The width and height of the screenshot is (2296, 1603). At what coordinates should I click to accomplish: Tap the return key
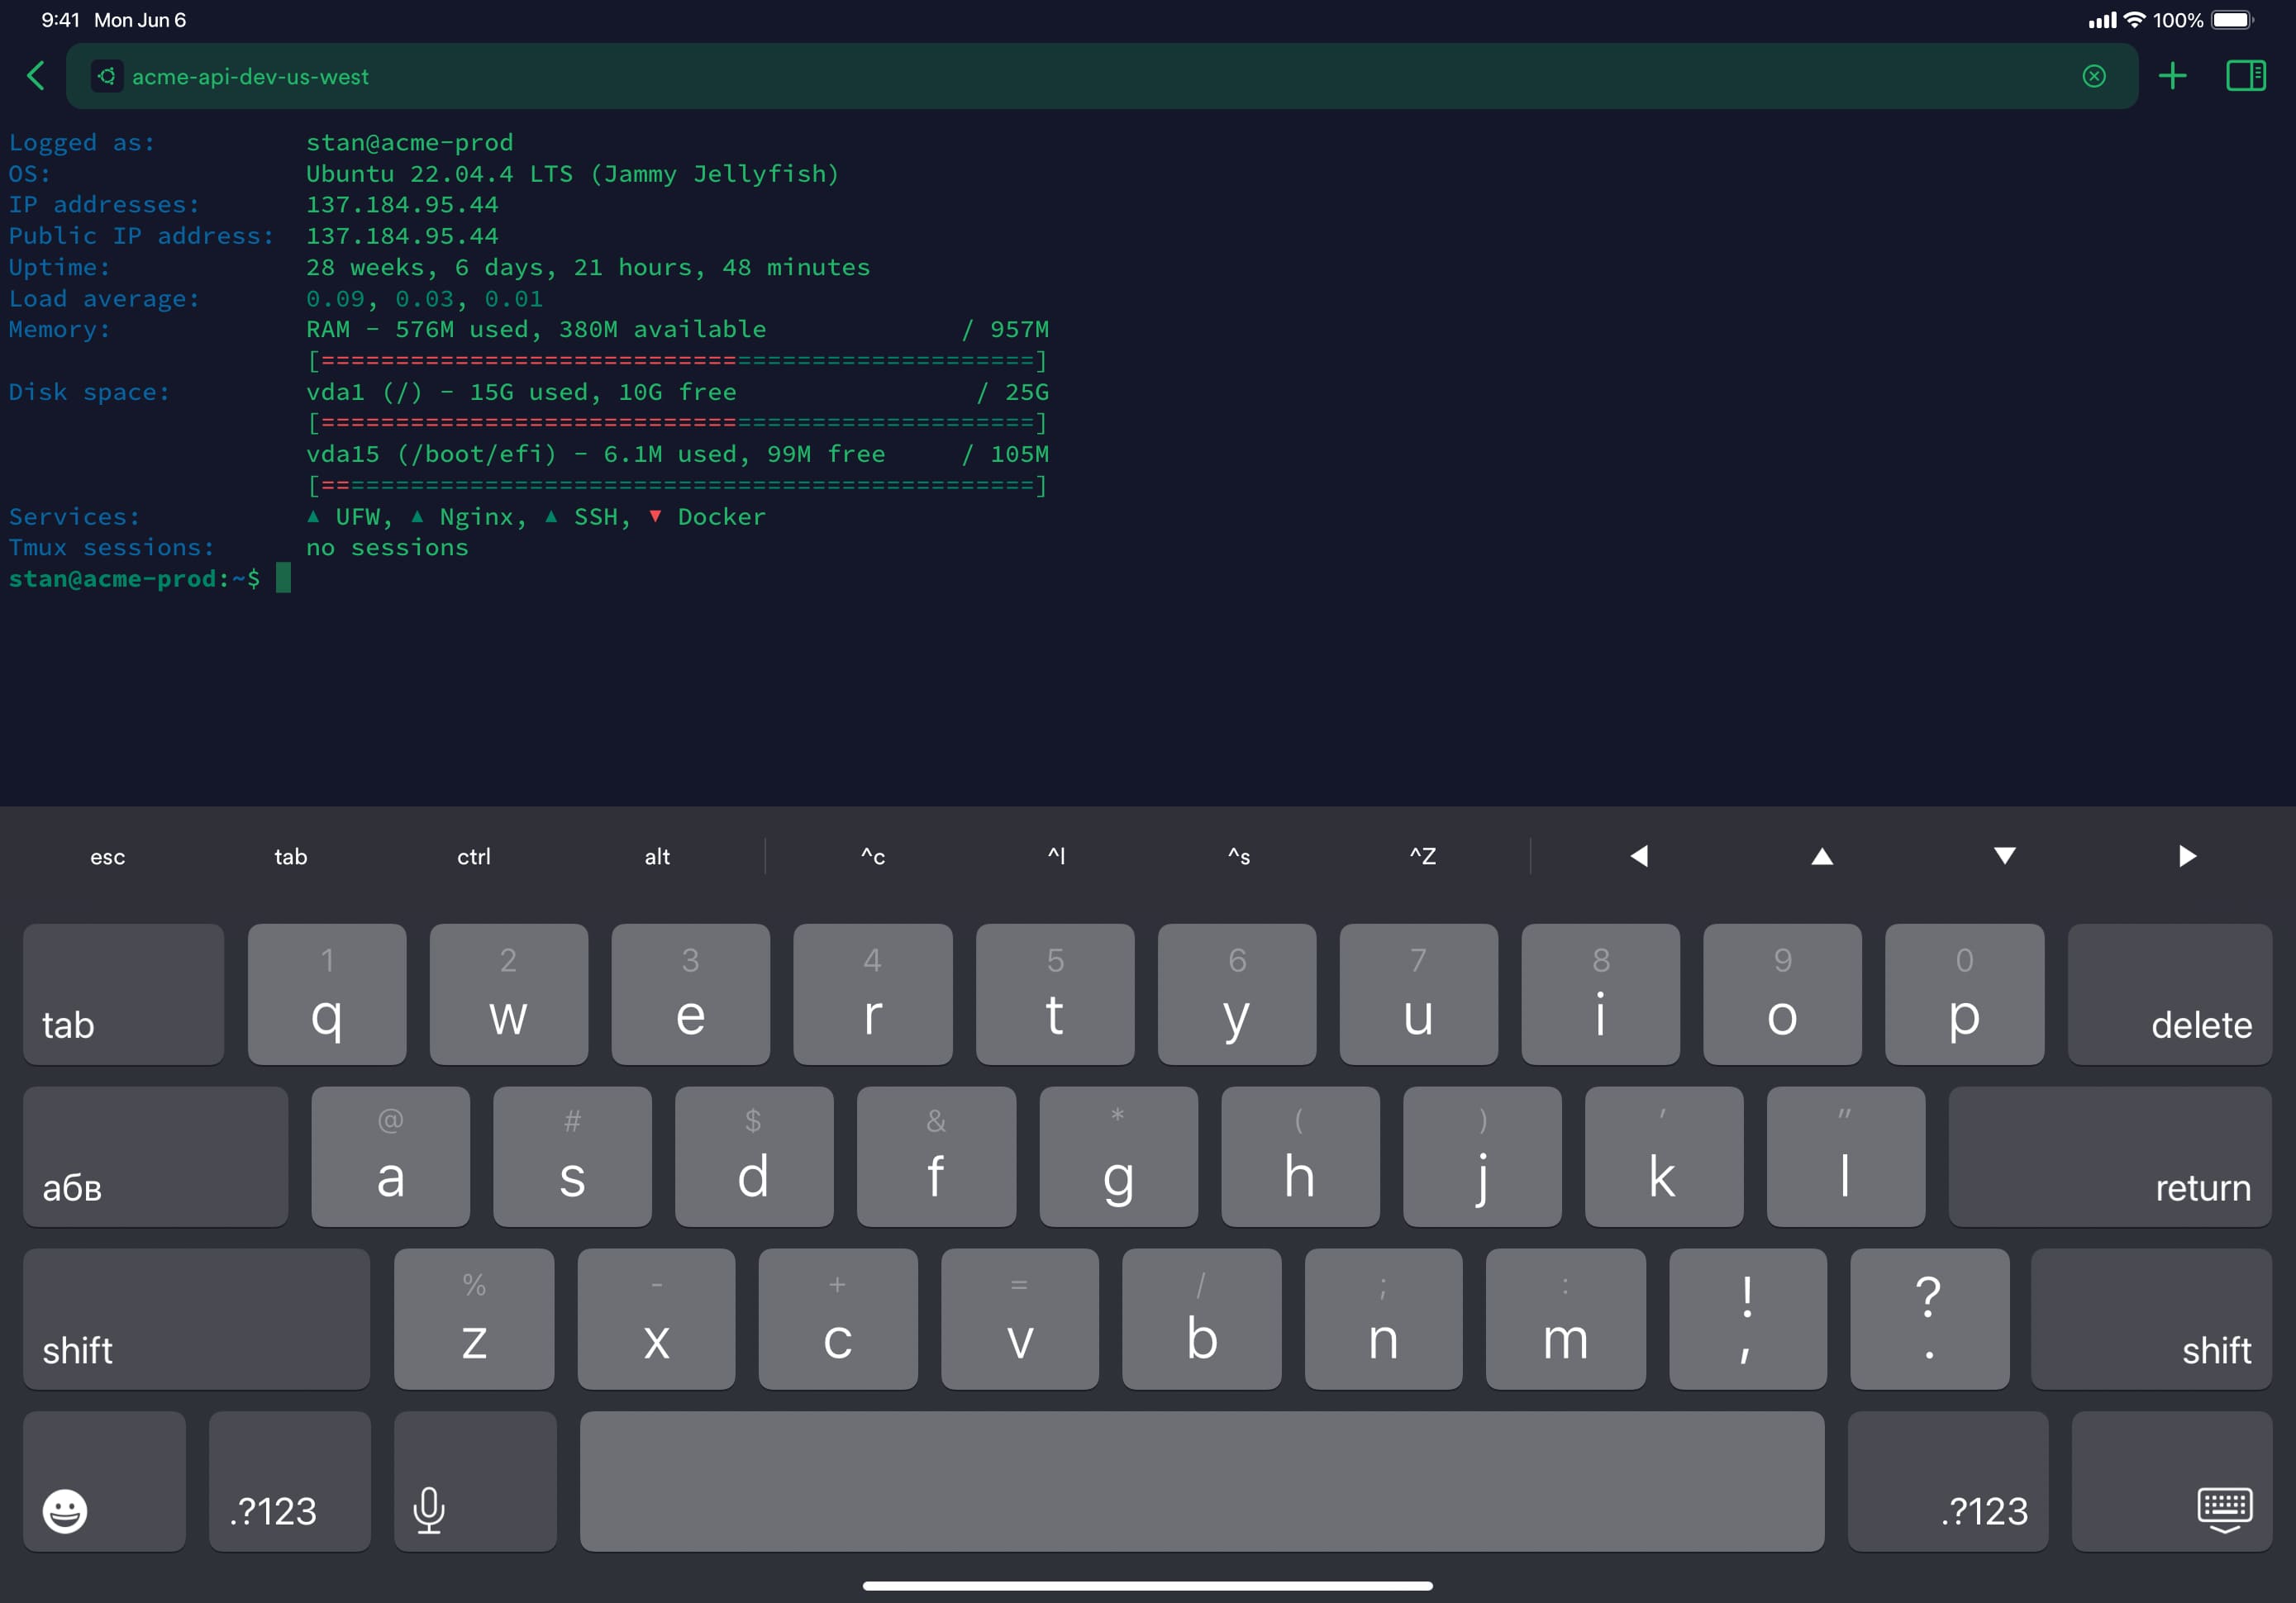tap(2110, 1157)
